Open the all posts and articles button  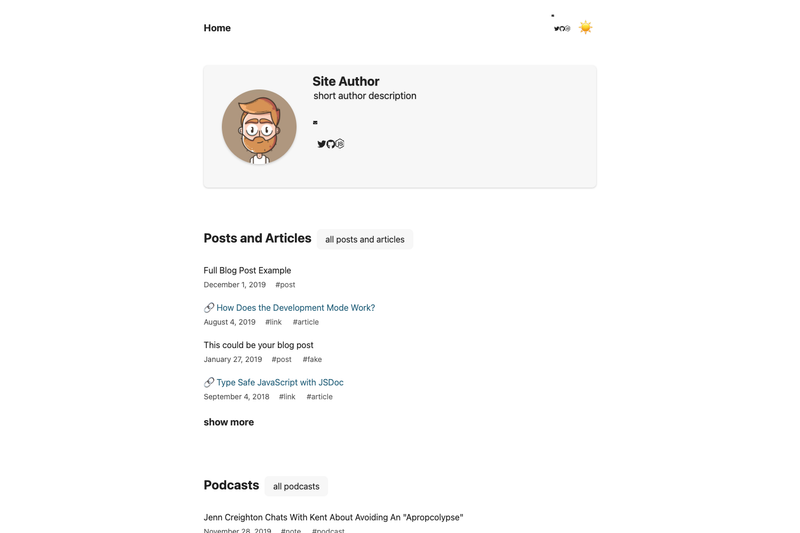(365, 239)
